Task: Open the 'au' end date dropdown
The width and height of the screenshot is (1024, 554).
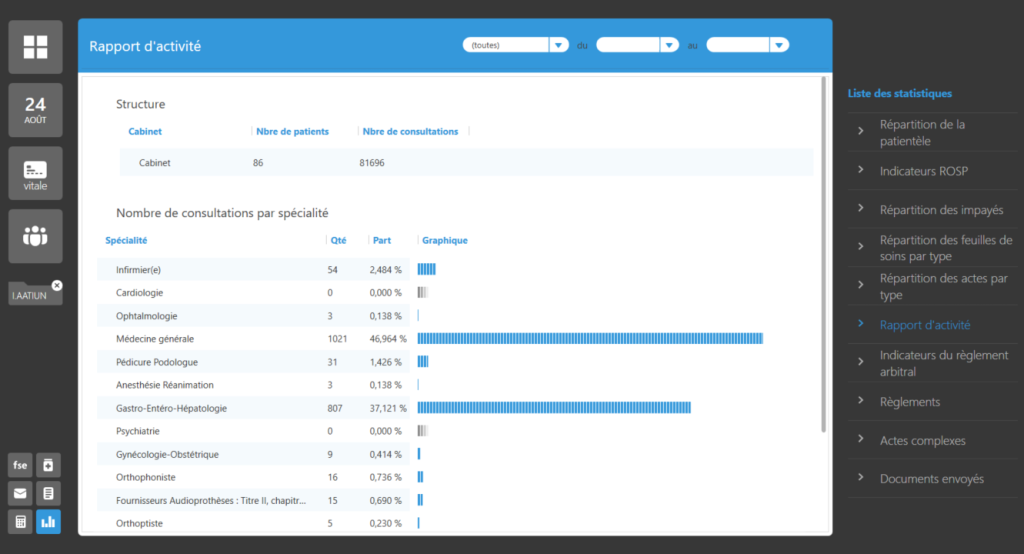Action: click(x=747, y=45)
